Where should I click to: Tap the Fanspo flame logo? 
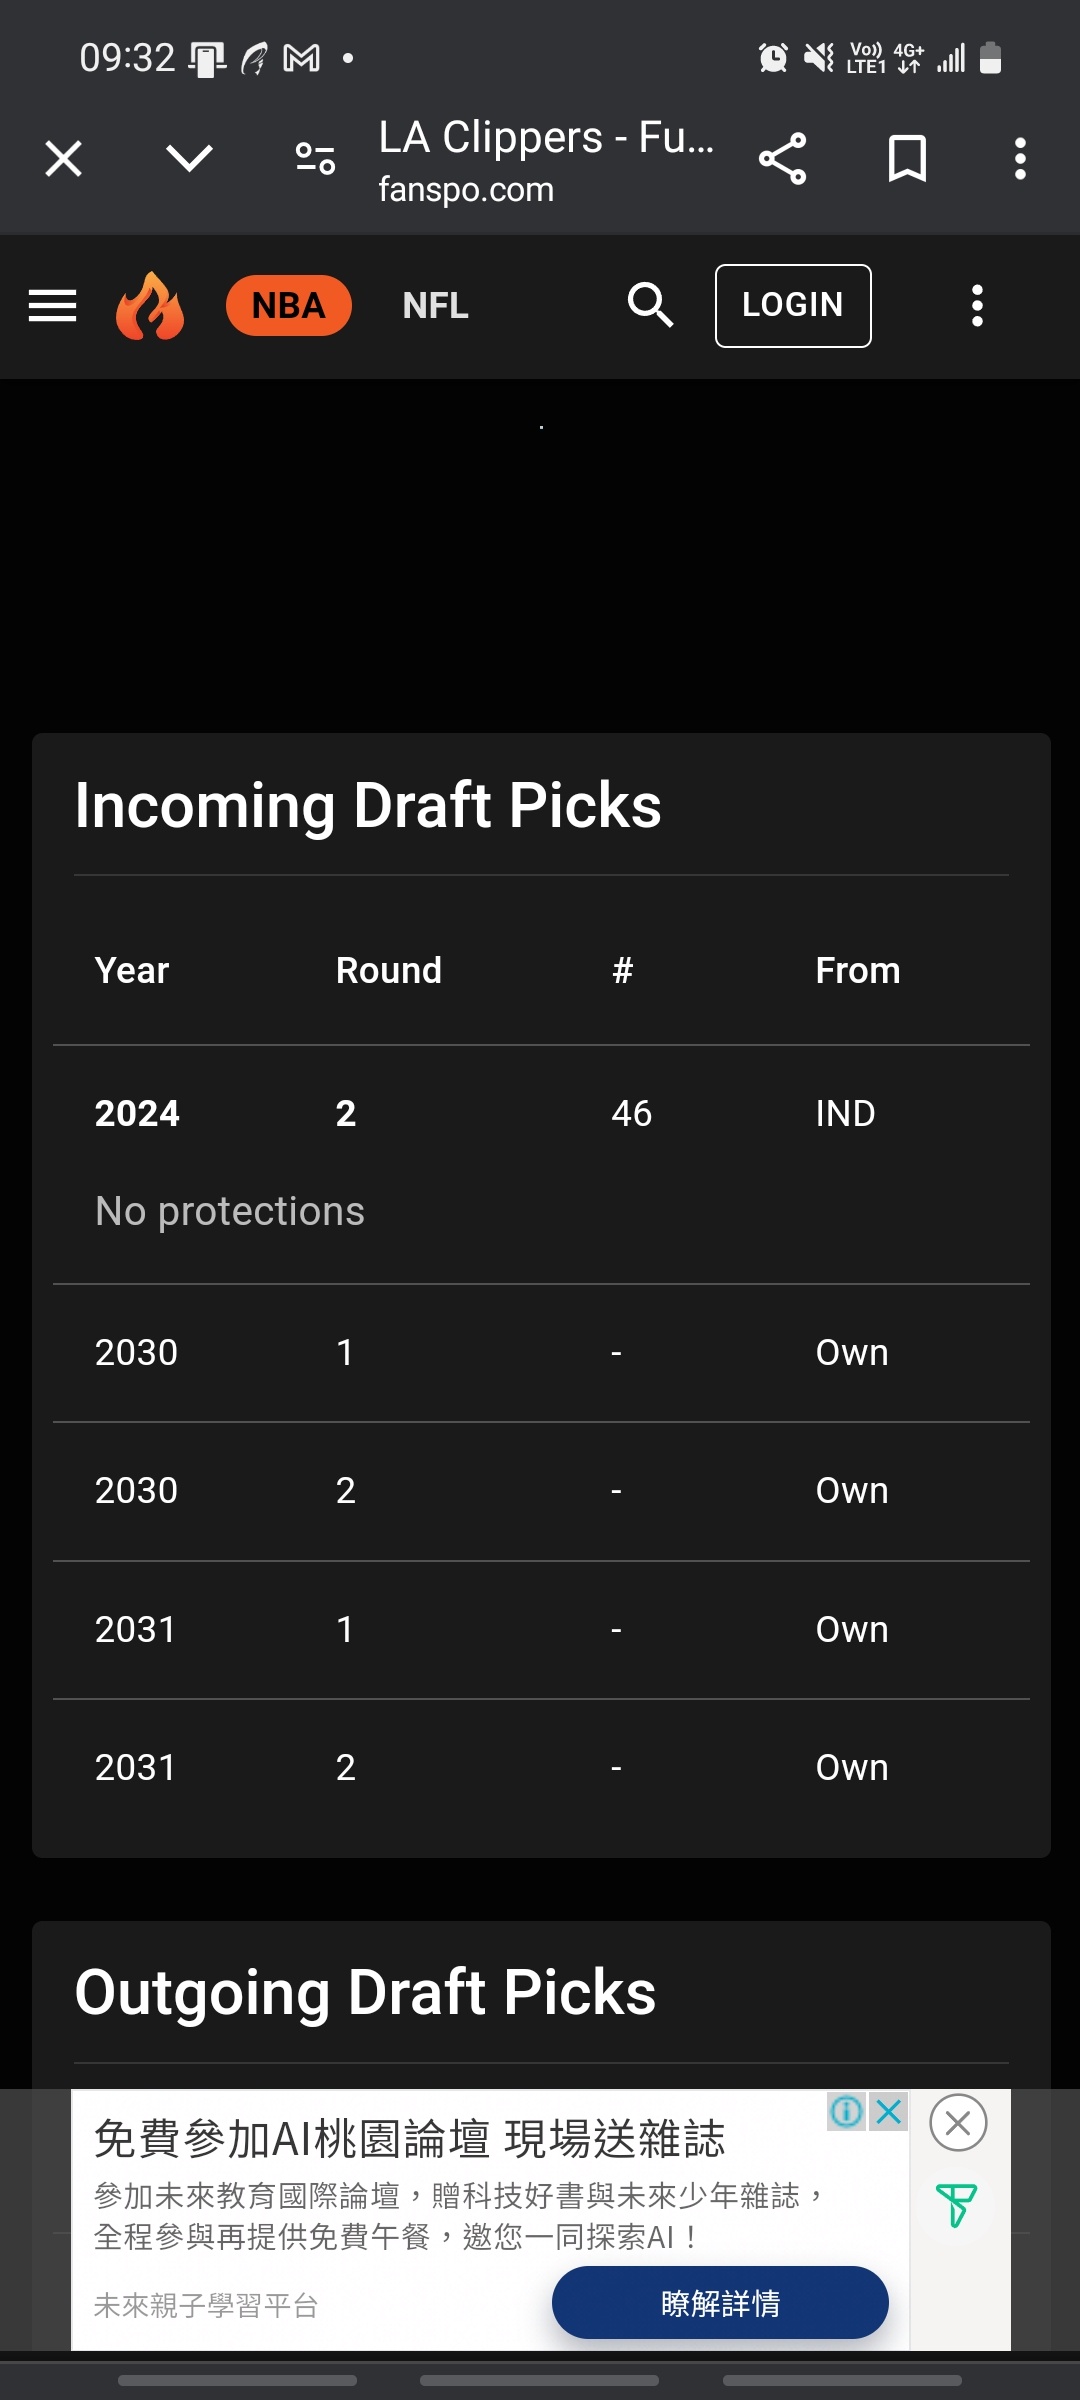(x=150, y=306)
